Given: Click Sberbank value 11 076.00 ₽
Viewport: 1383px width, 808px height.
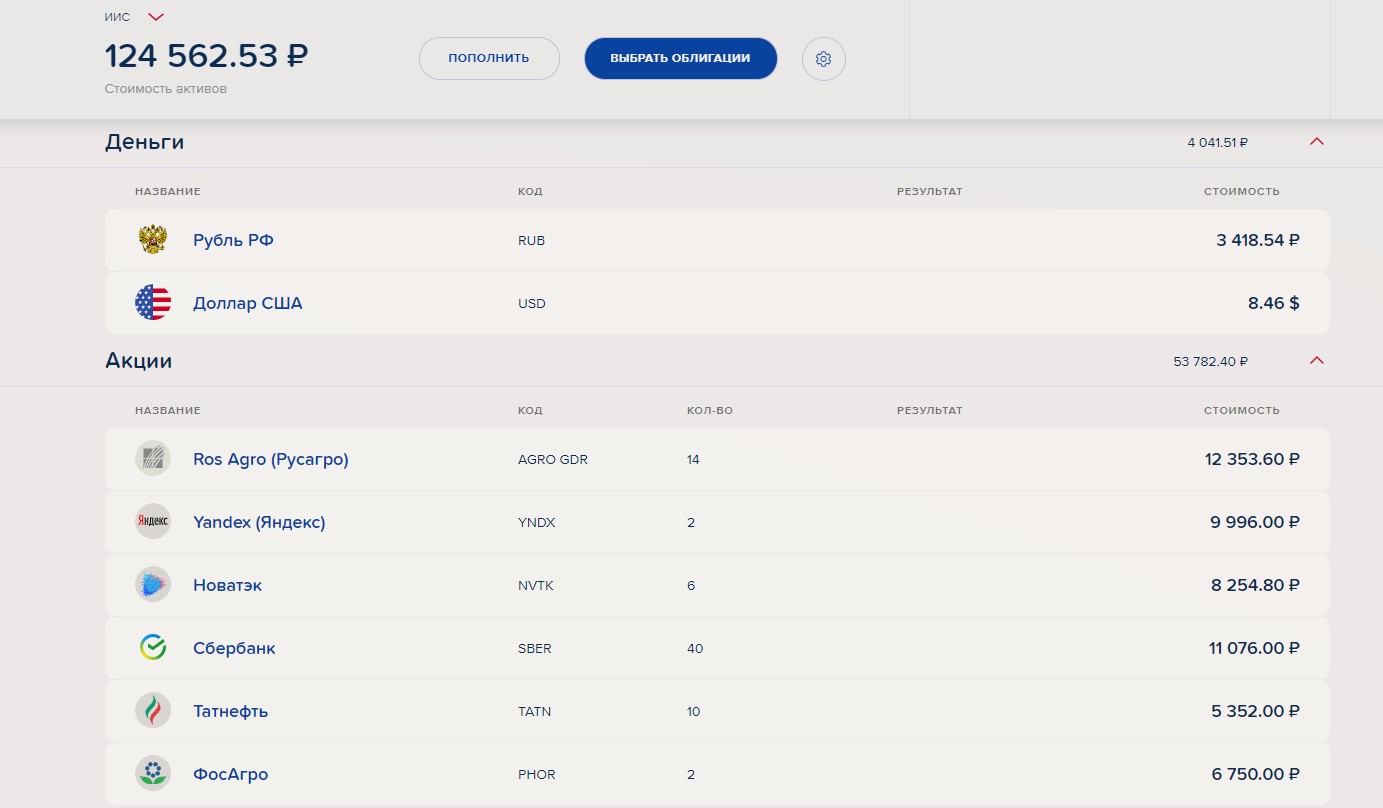Looking at the screenshot, I should pyautogui.click(x=1255, y=648).
